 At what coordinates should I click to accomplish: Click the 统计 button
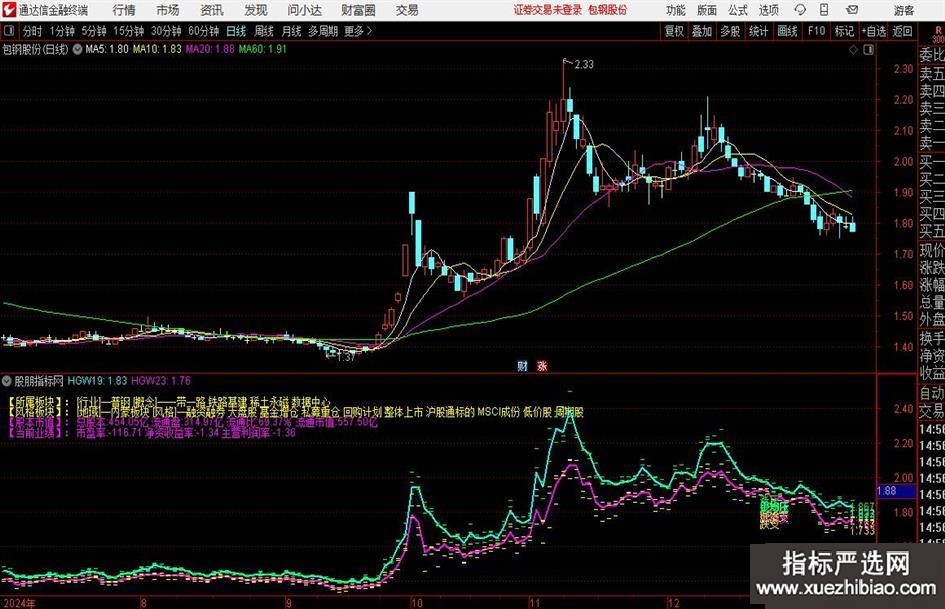[x=758, y=31]
